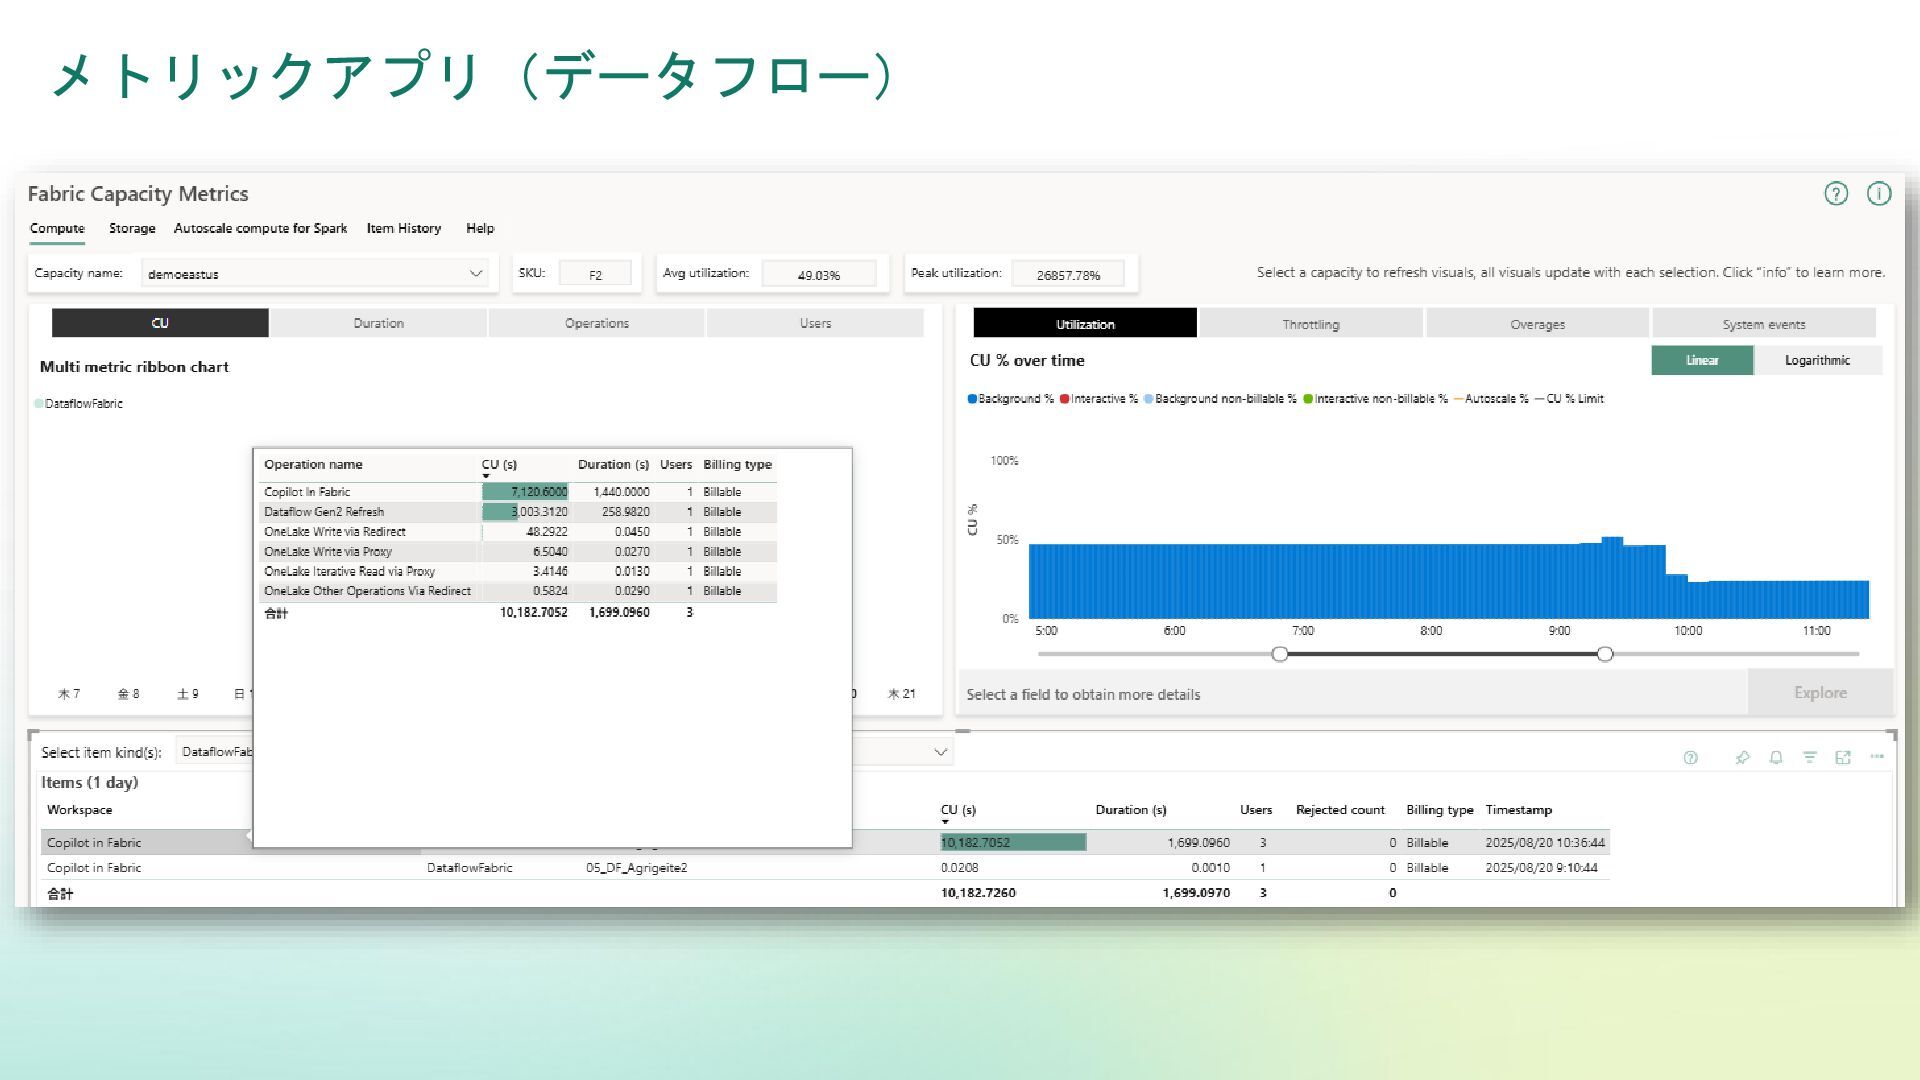Click the 木 21 date axis label
The width and height of the screenshot is (1920, 1080).
901,694
